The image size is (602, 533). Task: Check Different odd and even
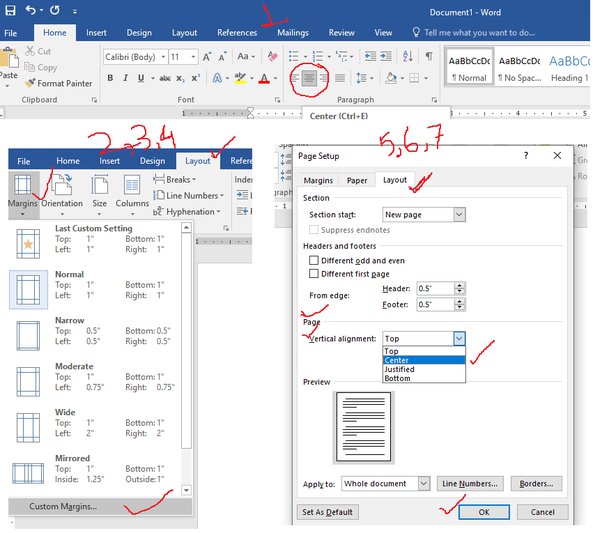pos(314,260)
